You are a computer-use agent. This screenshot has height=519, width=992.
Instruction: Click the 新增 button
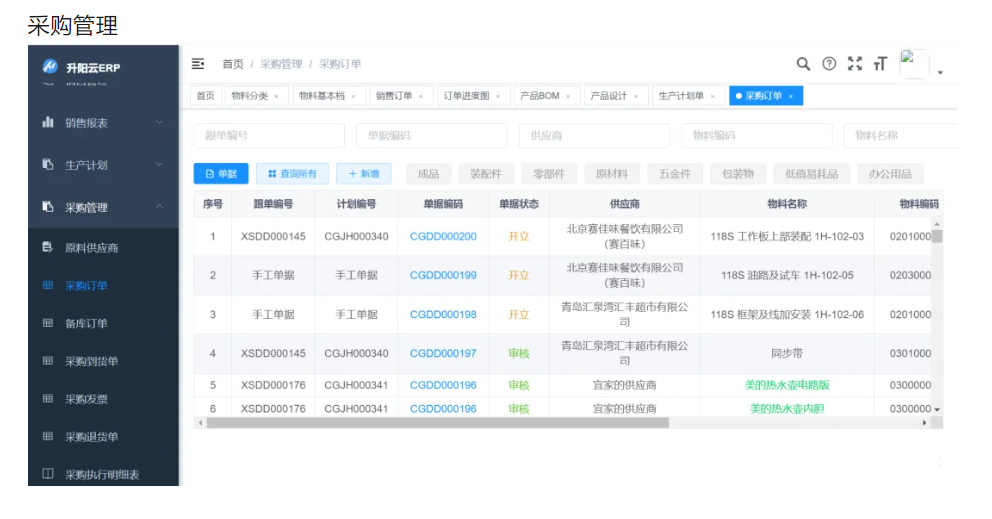[363, 174]
